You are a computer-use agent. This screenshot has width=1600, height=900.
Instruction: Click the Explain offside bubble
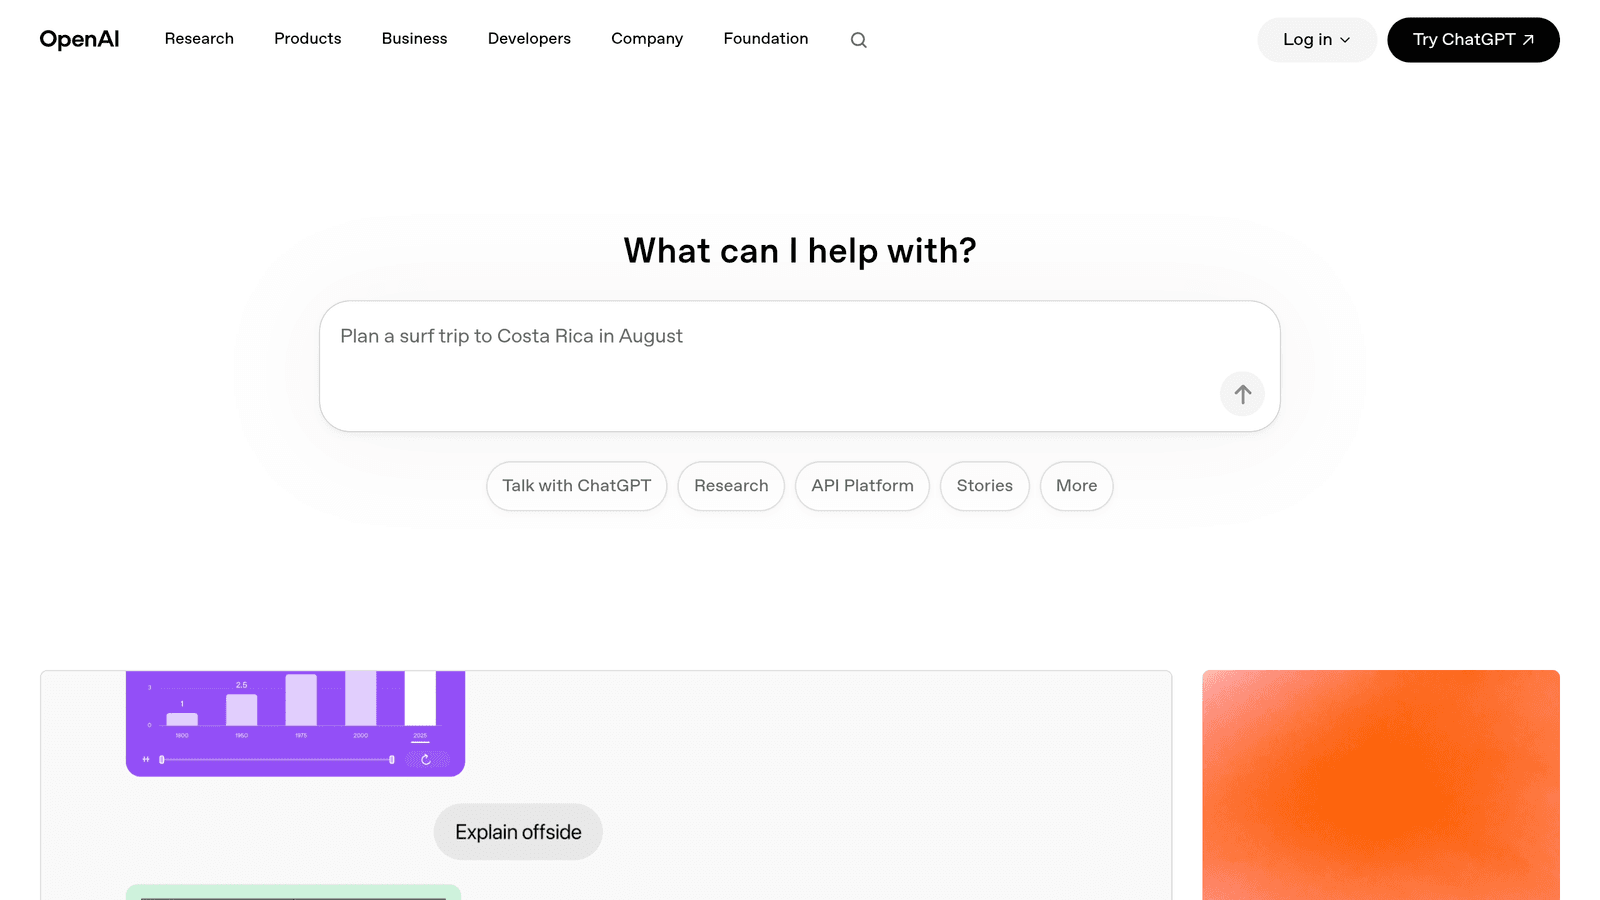click(x=518, y=832)
